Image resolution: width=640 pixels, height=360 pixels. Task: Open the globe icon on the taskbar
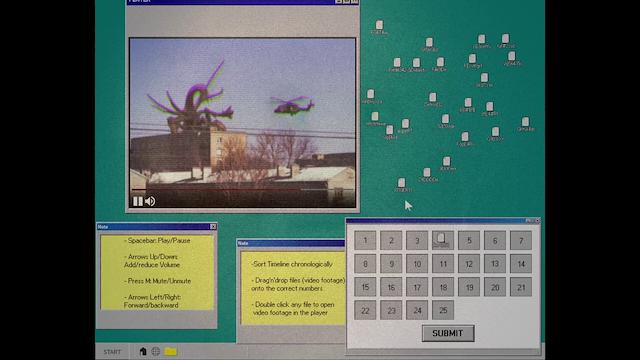click(156, 351)
